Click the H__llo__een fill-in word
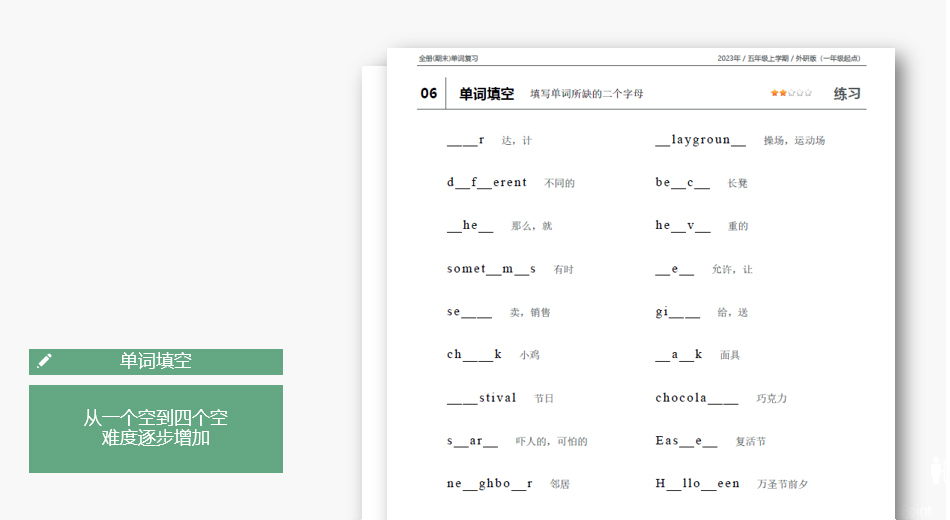This screenshot has width=950, height=520. 697,484
